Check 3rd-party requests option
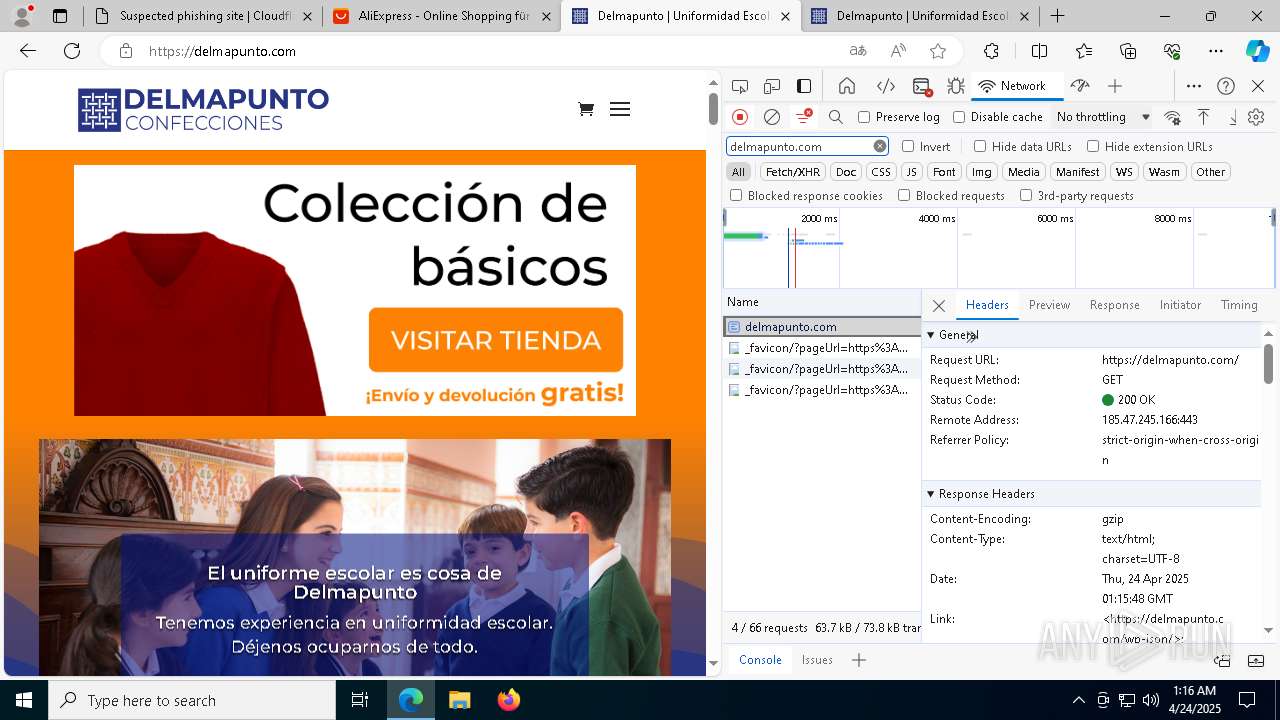The image size is (1280, 720). coord(1026,196)
